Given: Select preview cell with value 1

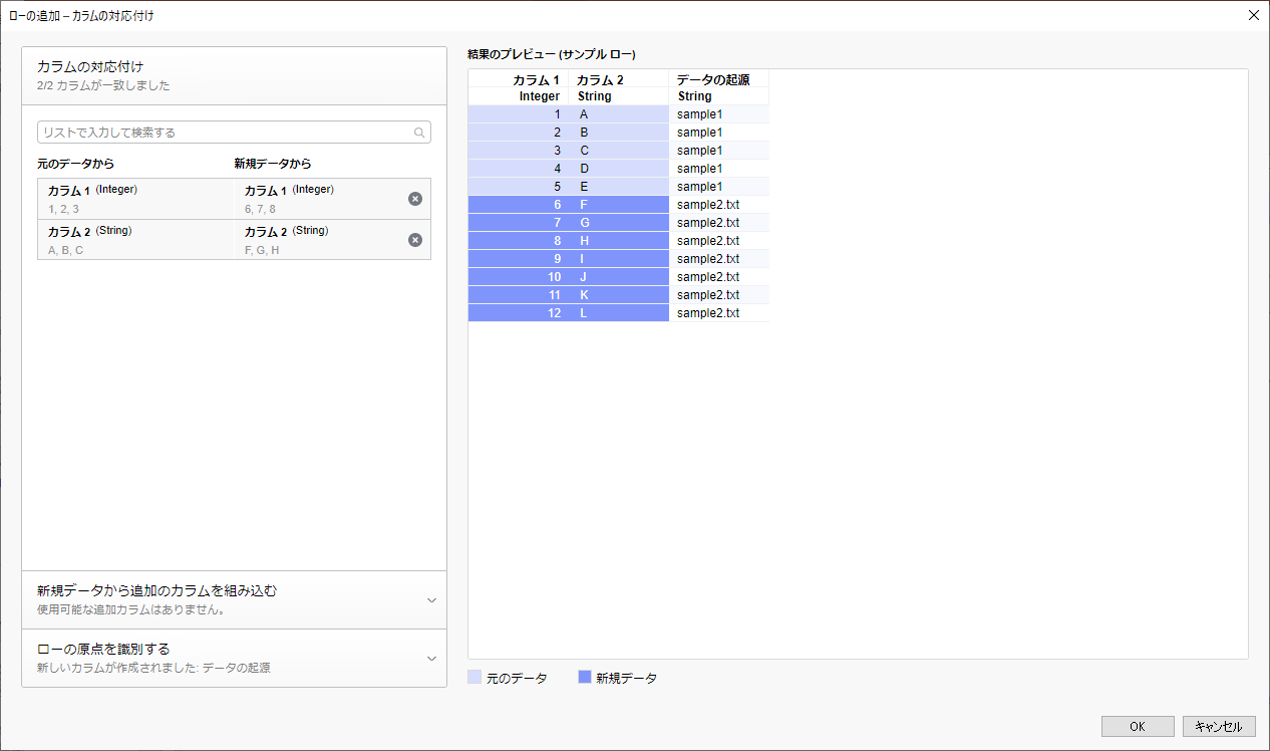Looking at the screenshot, I should [x=518, y=114].
